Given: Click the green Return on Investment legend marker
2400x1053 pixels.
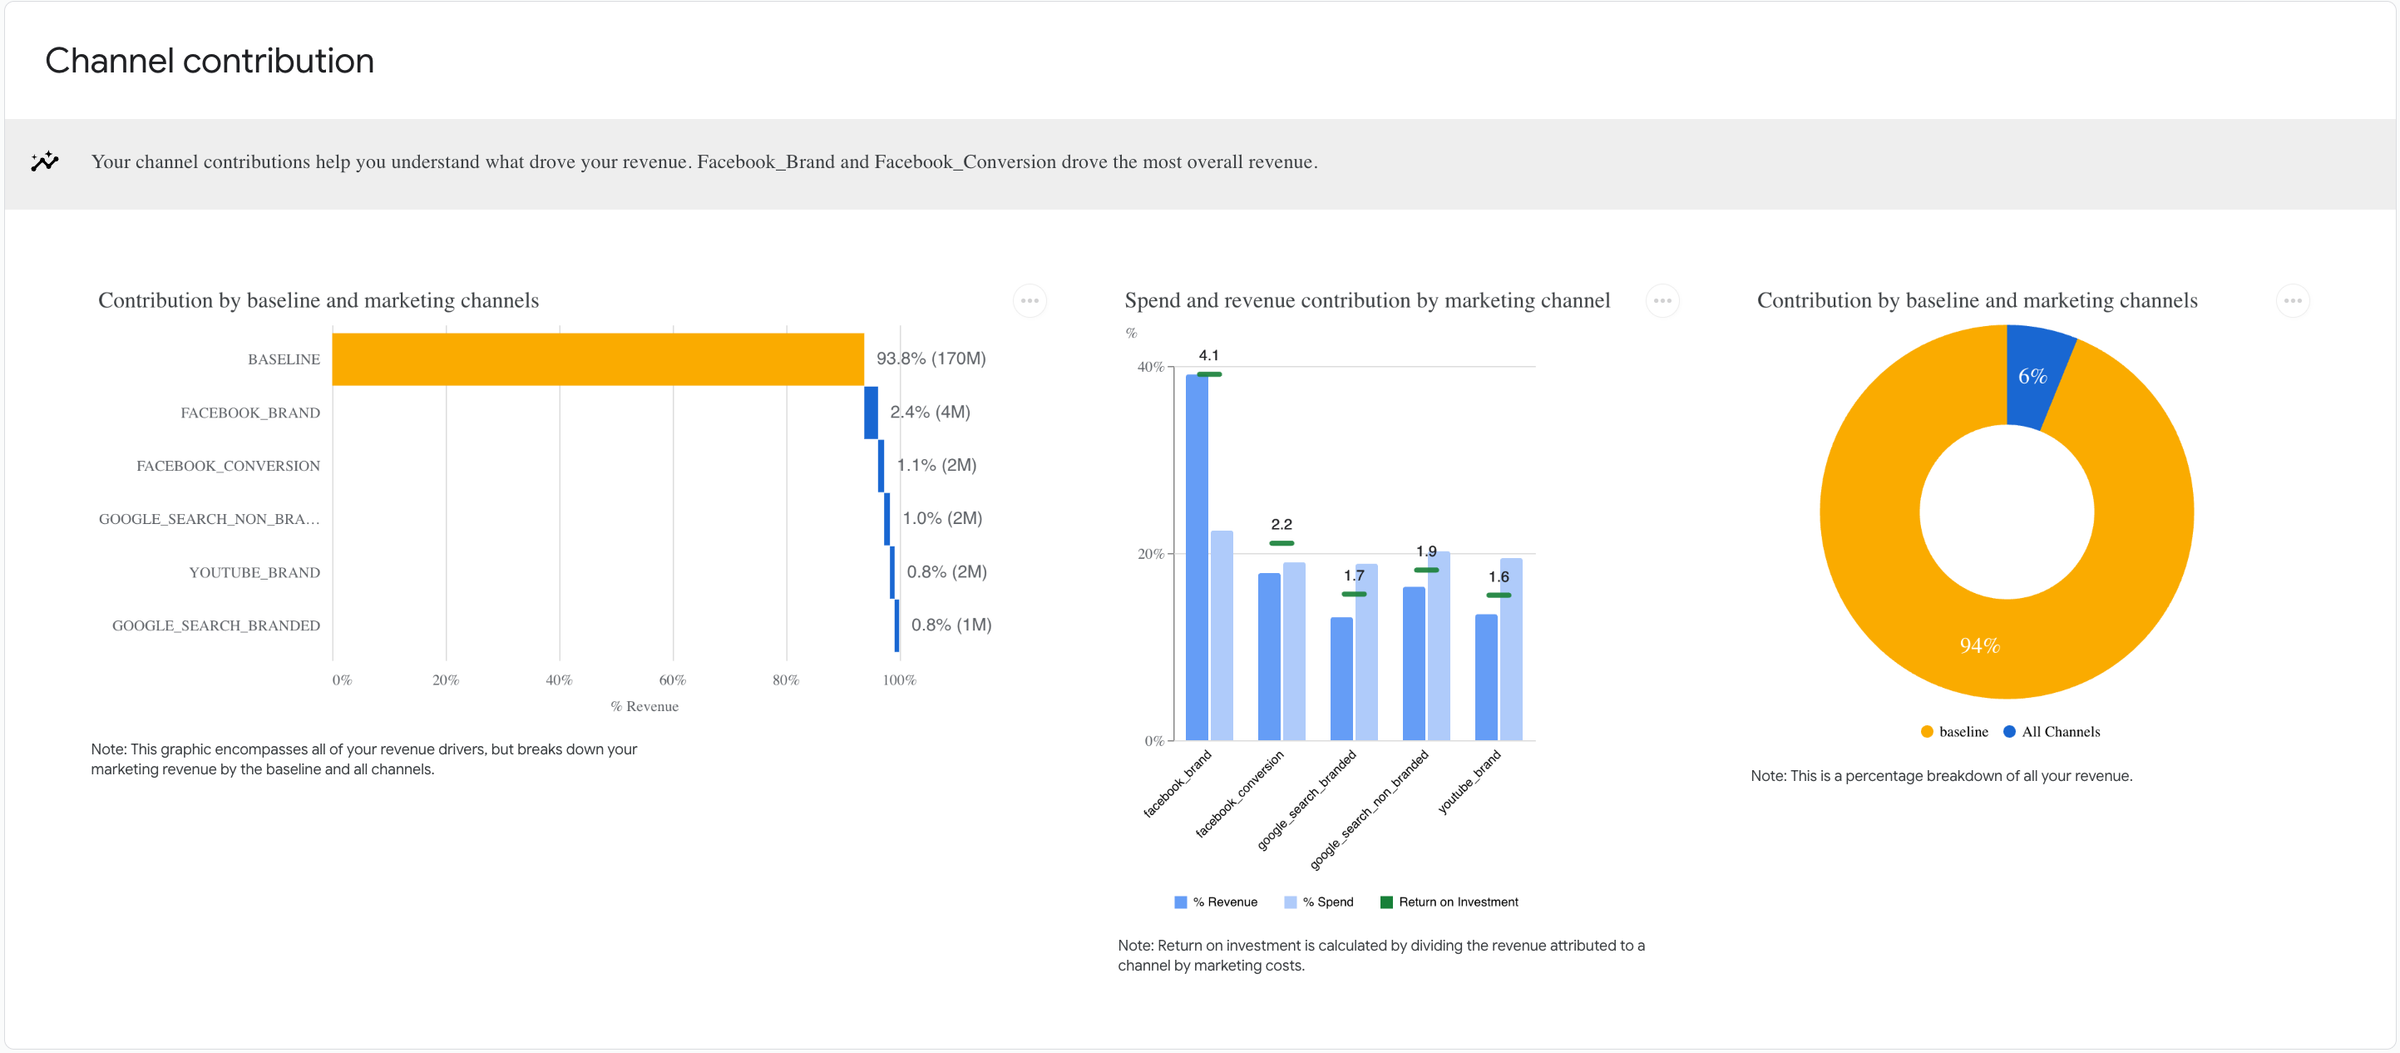Looking at the screenshot, I should [1386, 901].
